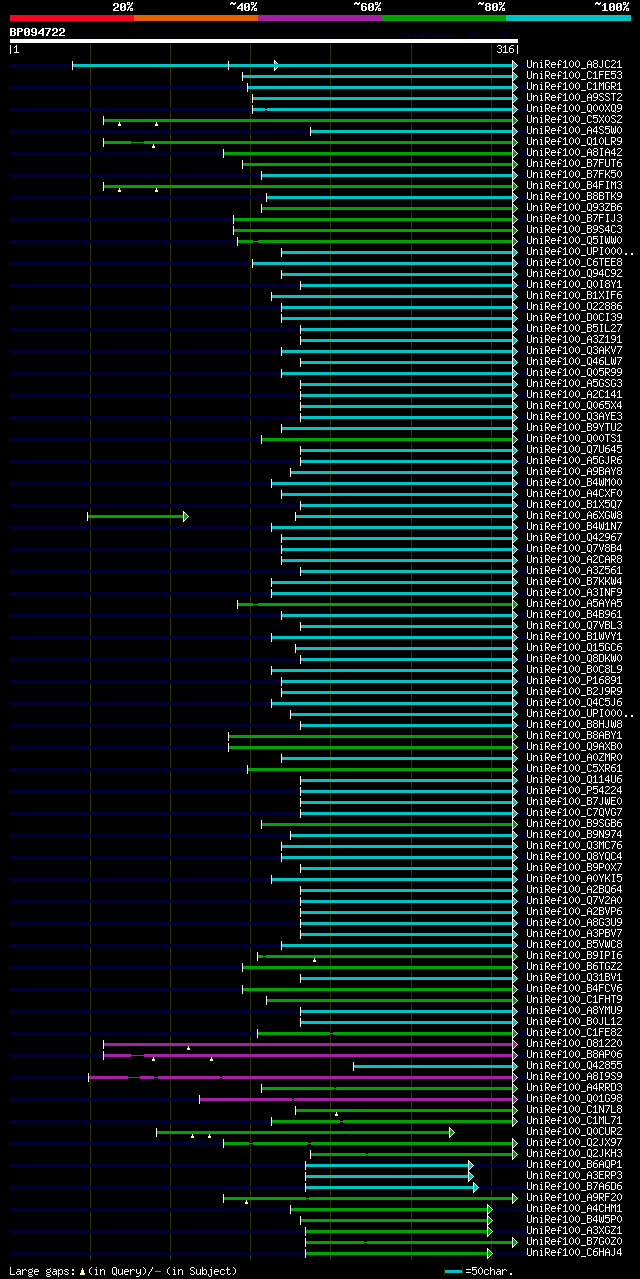Click the short green alignment bar for A6XGW8
Viewport: 640px width, 1279px height.
(x=137, y=516)
